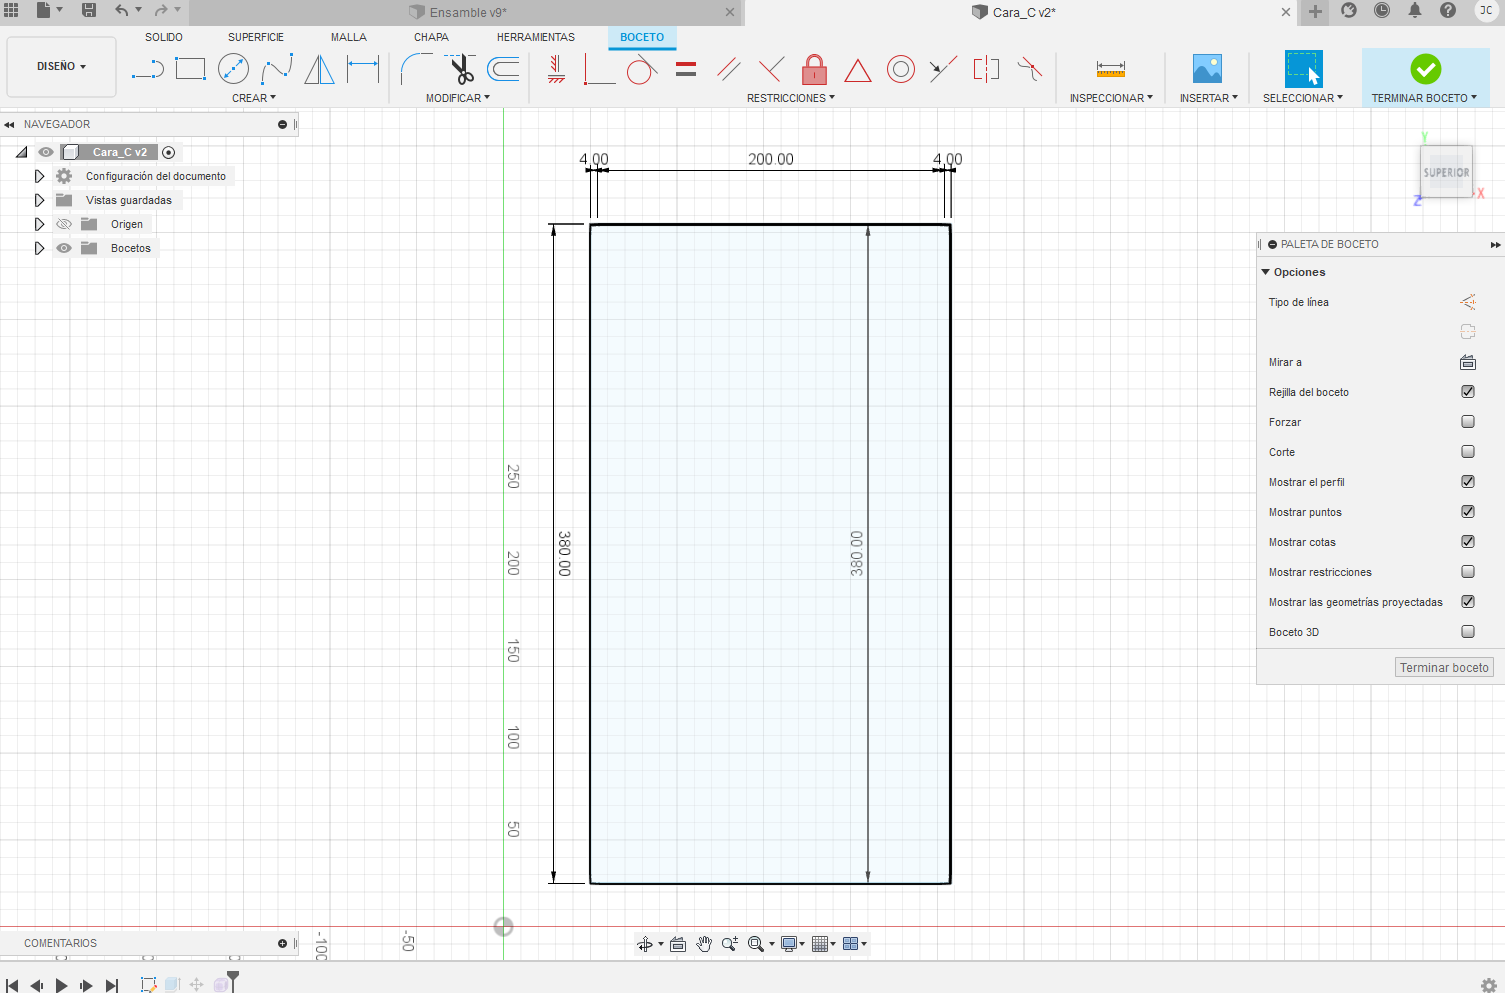
Task: Toggle Rejilla del boceto checkbox
Action: pos(1468,392)
